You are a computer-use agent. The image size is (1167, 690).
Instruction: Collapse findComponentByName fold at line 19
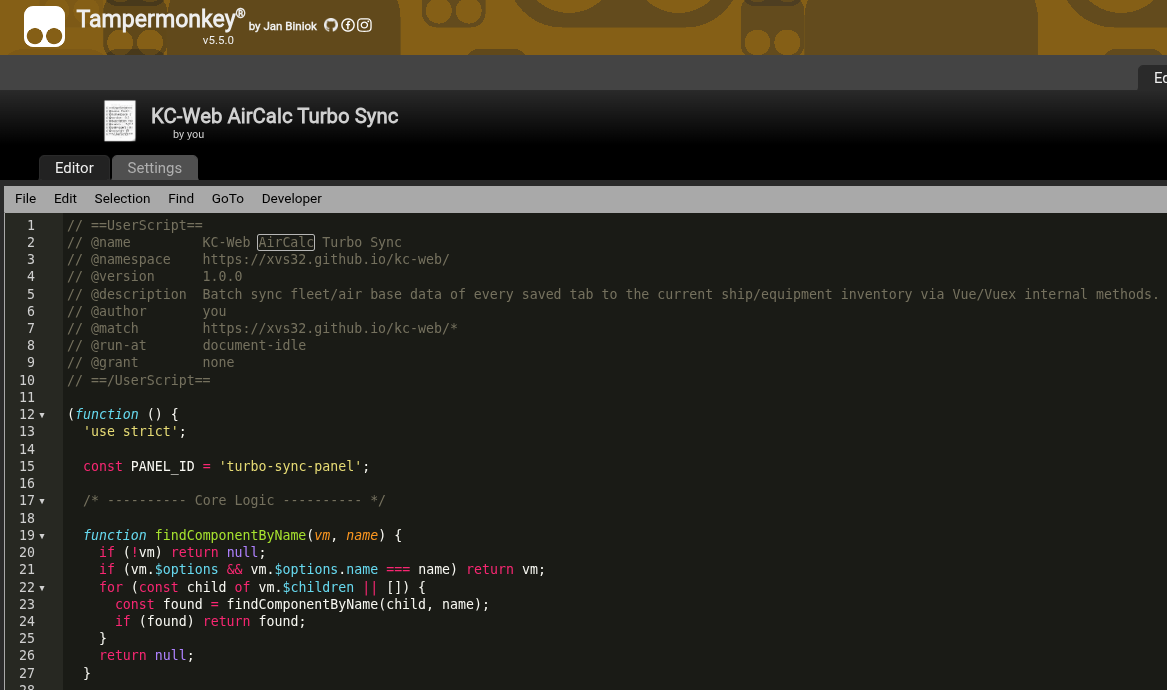point(42,536)
